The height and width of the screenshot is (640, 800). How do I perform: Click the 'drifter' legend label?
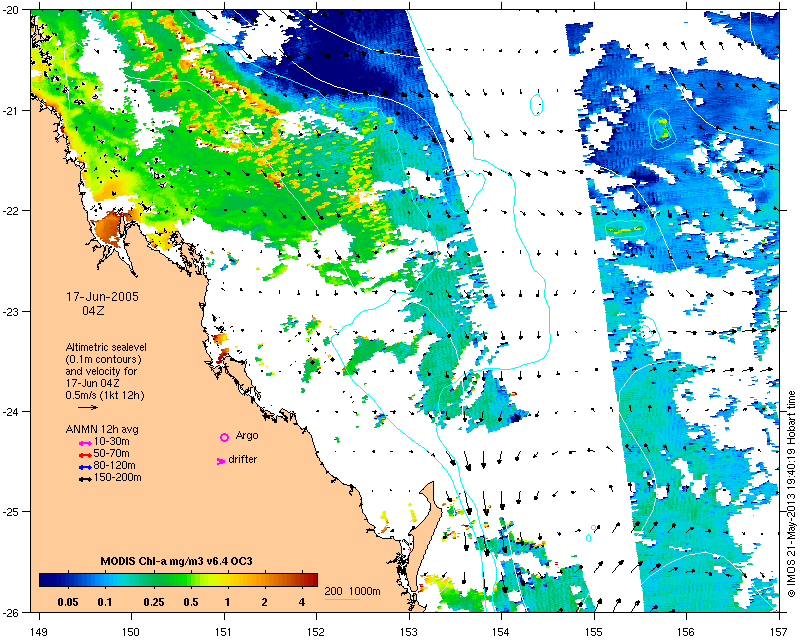tap(243, 459)
